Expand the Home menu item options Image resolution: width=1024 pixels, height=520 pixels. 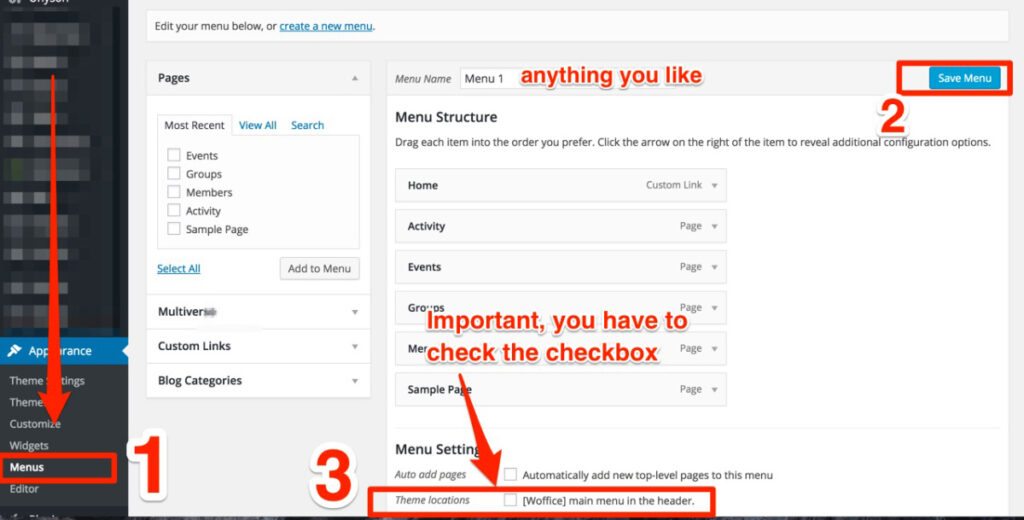click(x=714, y=186)
